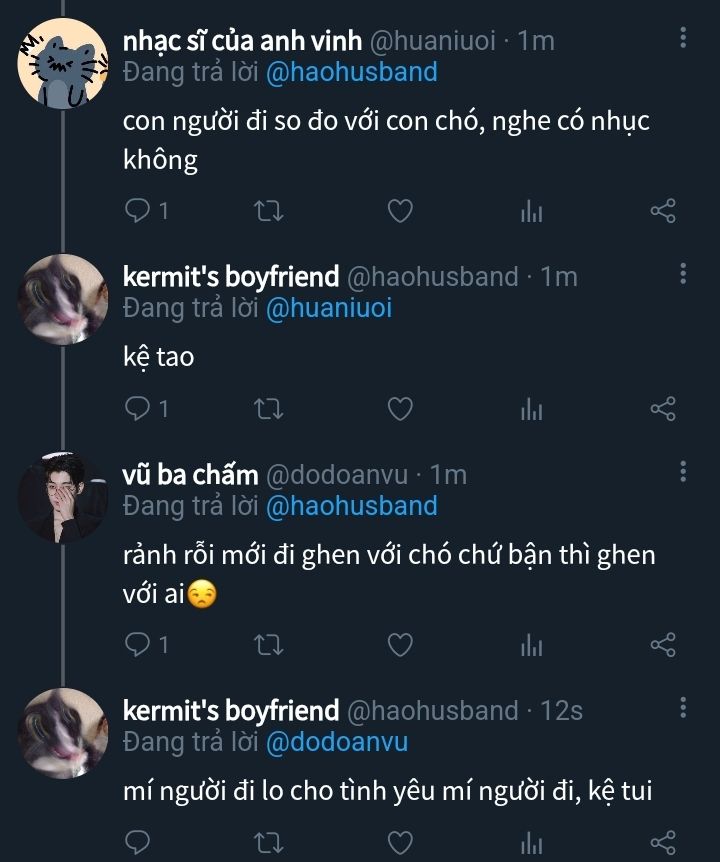Like vũ ba chấm's tweet
Viewport: 720px width, 862px height.
click(400, 645)
